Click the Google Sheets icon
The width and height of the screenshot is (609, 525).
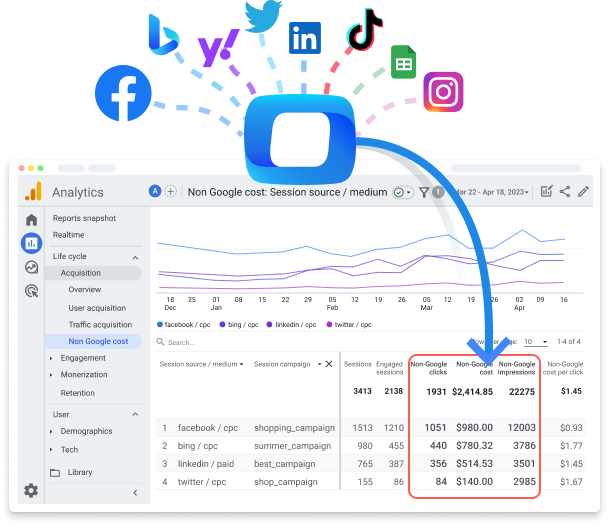tap(403, 62)
